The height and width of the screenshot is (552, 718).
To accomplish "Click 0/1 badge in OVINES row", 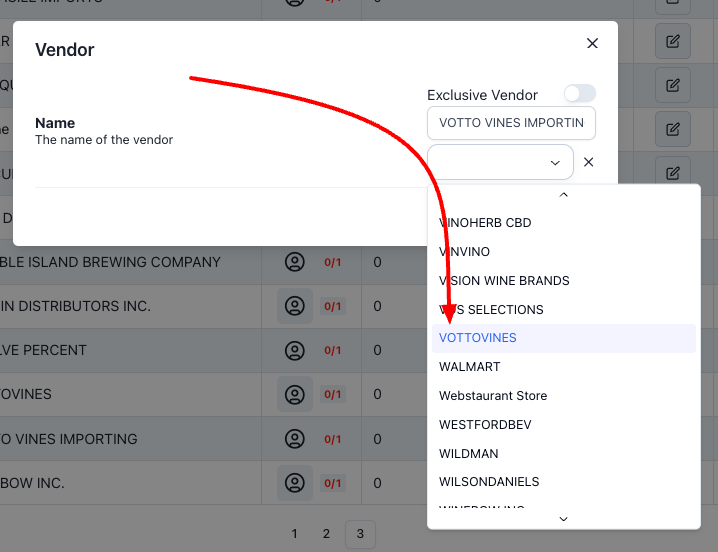I will 333,394.
